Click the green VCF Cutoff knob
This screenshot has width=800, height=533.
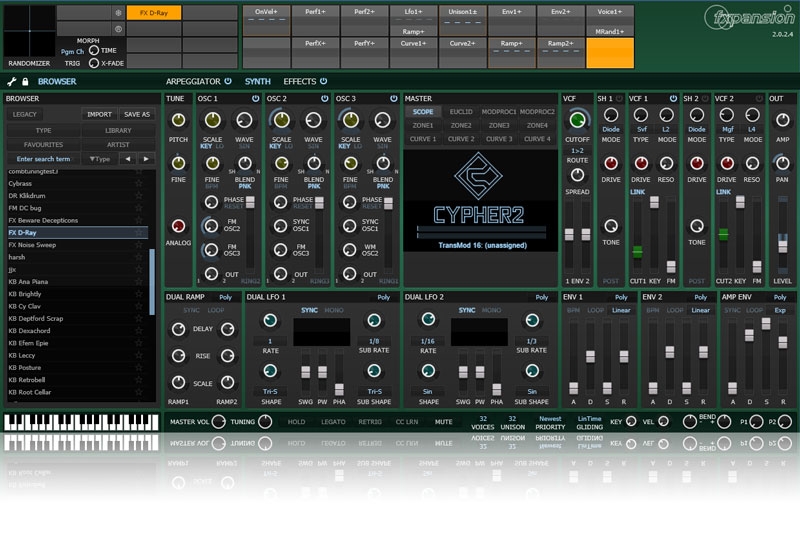click(578, 120)
